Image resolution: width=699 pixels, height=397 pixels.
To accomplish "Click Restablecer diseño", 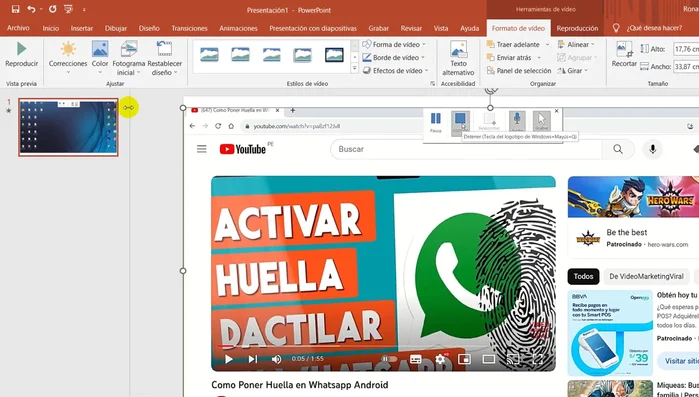I will tap(164, 58).
